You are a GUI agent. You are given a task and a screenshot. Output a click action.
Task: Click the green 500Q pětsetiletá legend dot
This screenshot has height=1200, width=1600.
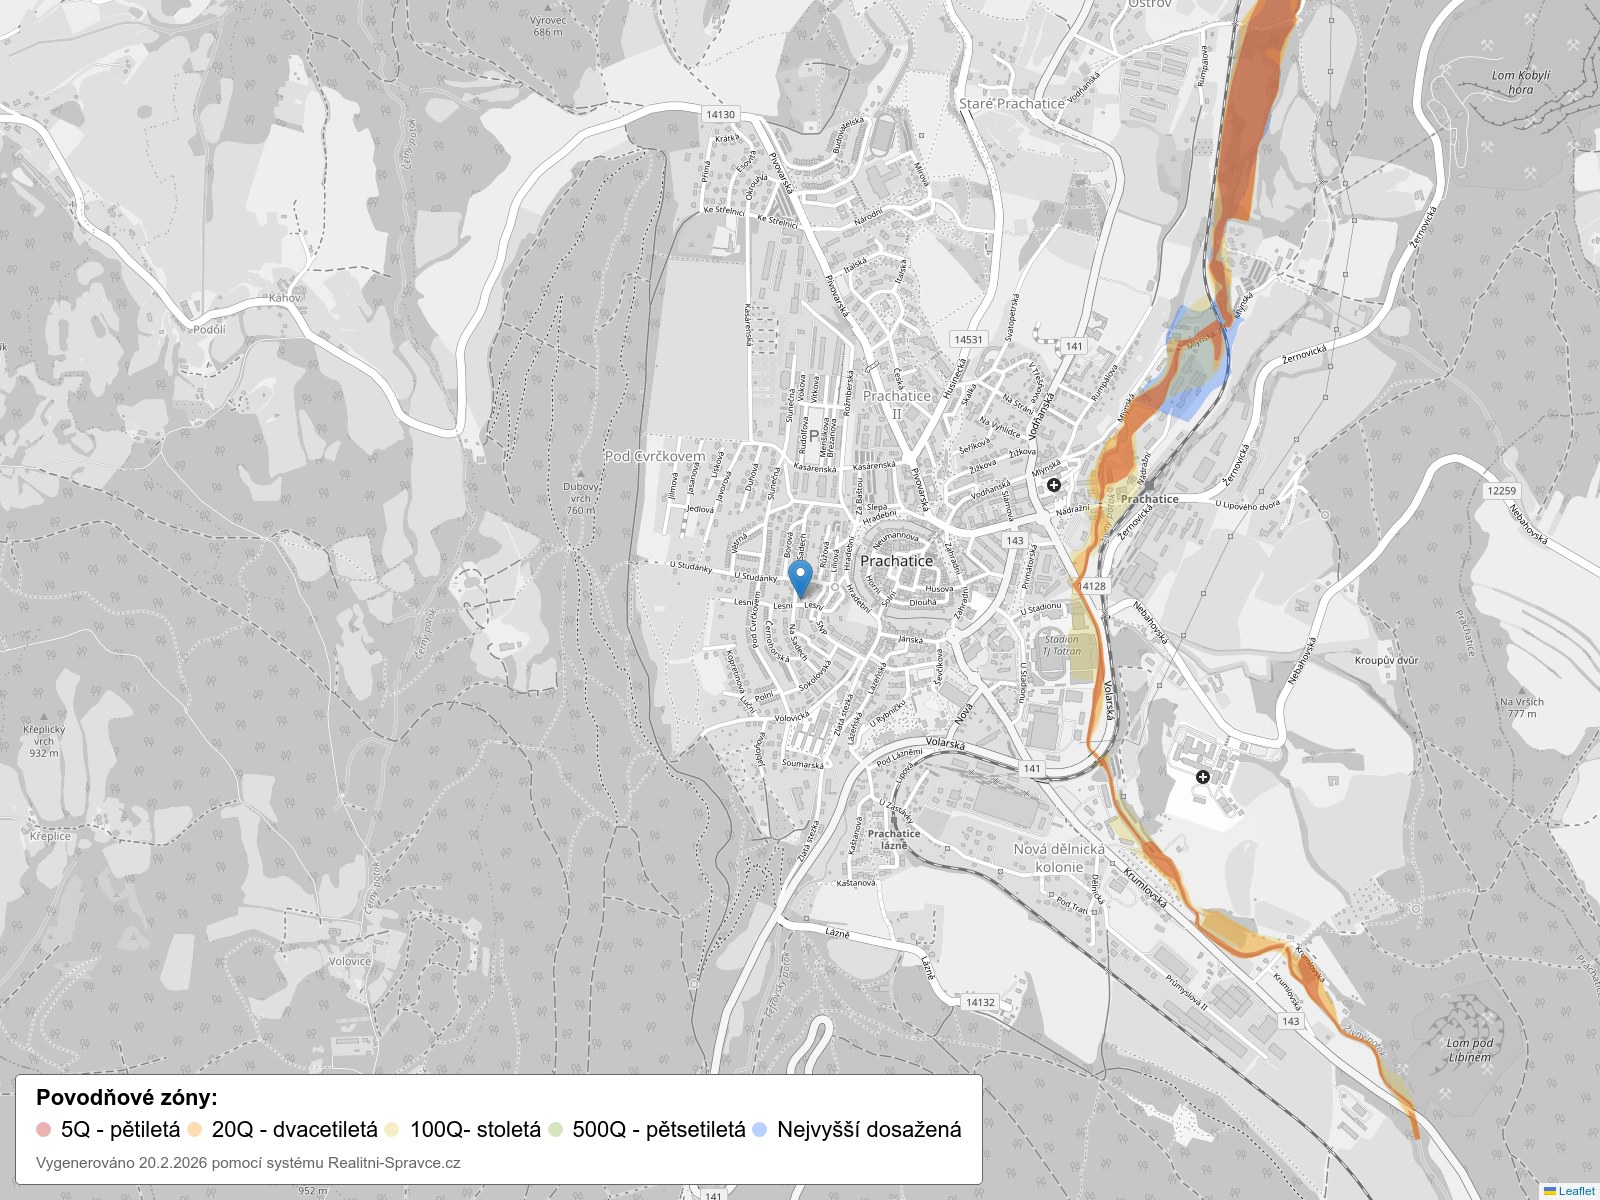tap(556, 1130)
